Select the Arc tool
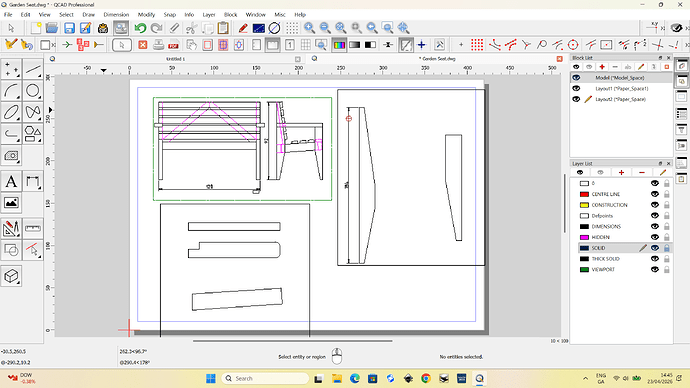Screen dimensions: 690x388 point(11,91)
